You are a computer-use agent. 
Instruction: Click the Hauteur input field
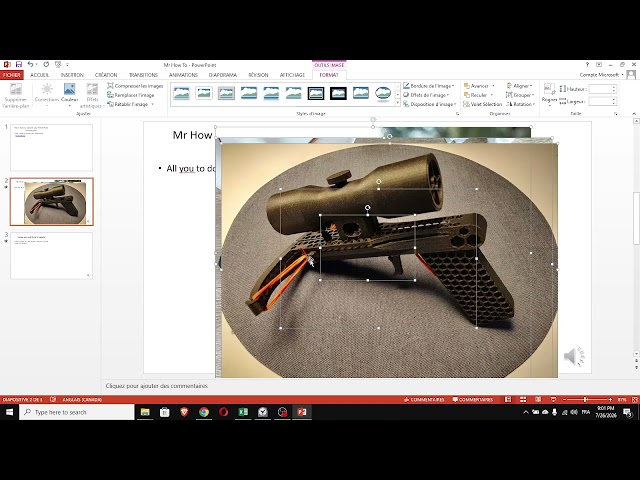[600, 89]
